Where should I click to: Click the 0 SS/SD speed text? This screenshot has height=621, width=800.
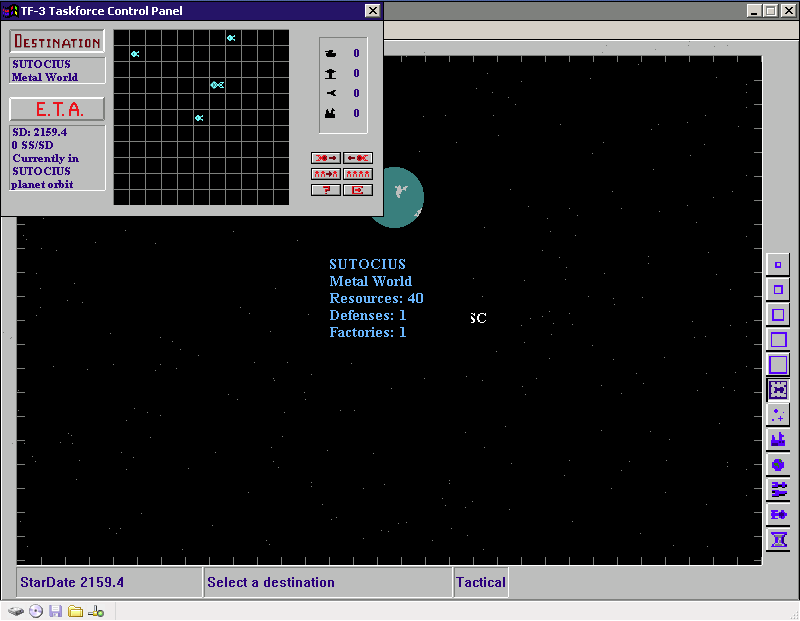[32, 145]
